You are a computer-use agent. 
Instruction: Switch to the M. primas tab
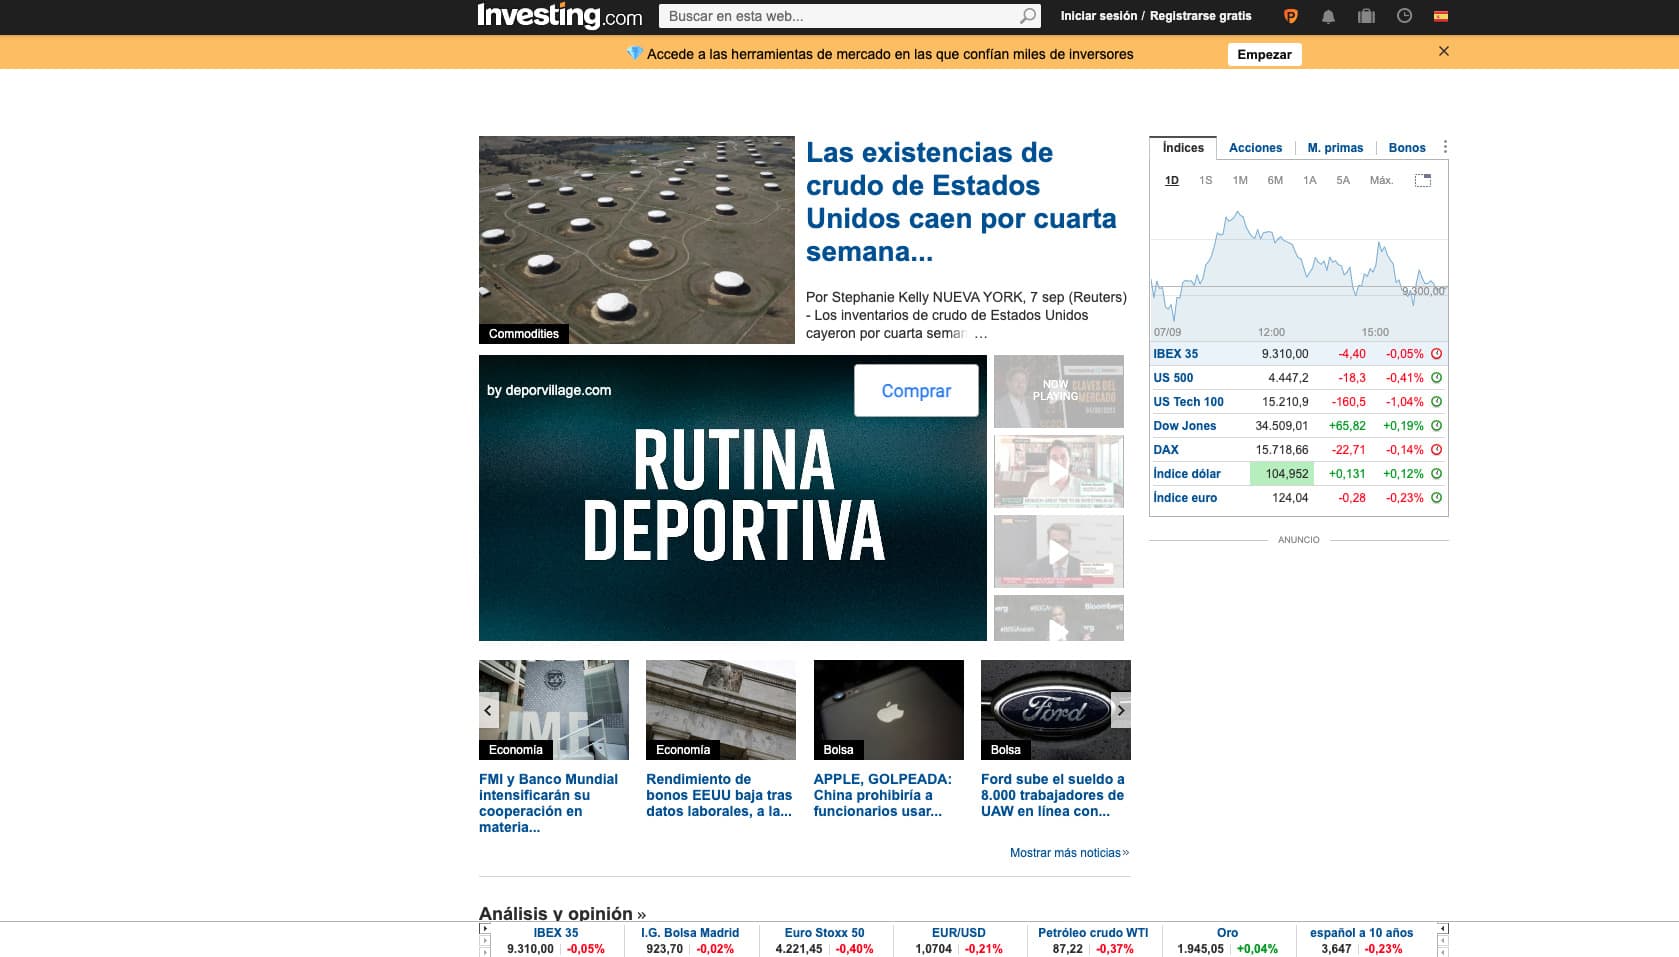(x=1335, y=148)
